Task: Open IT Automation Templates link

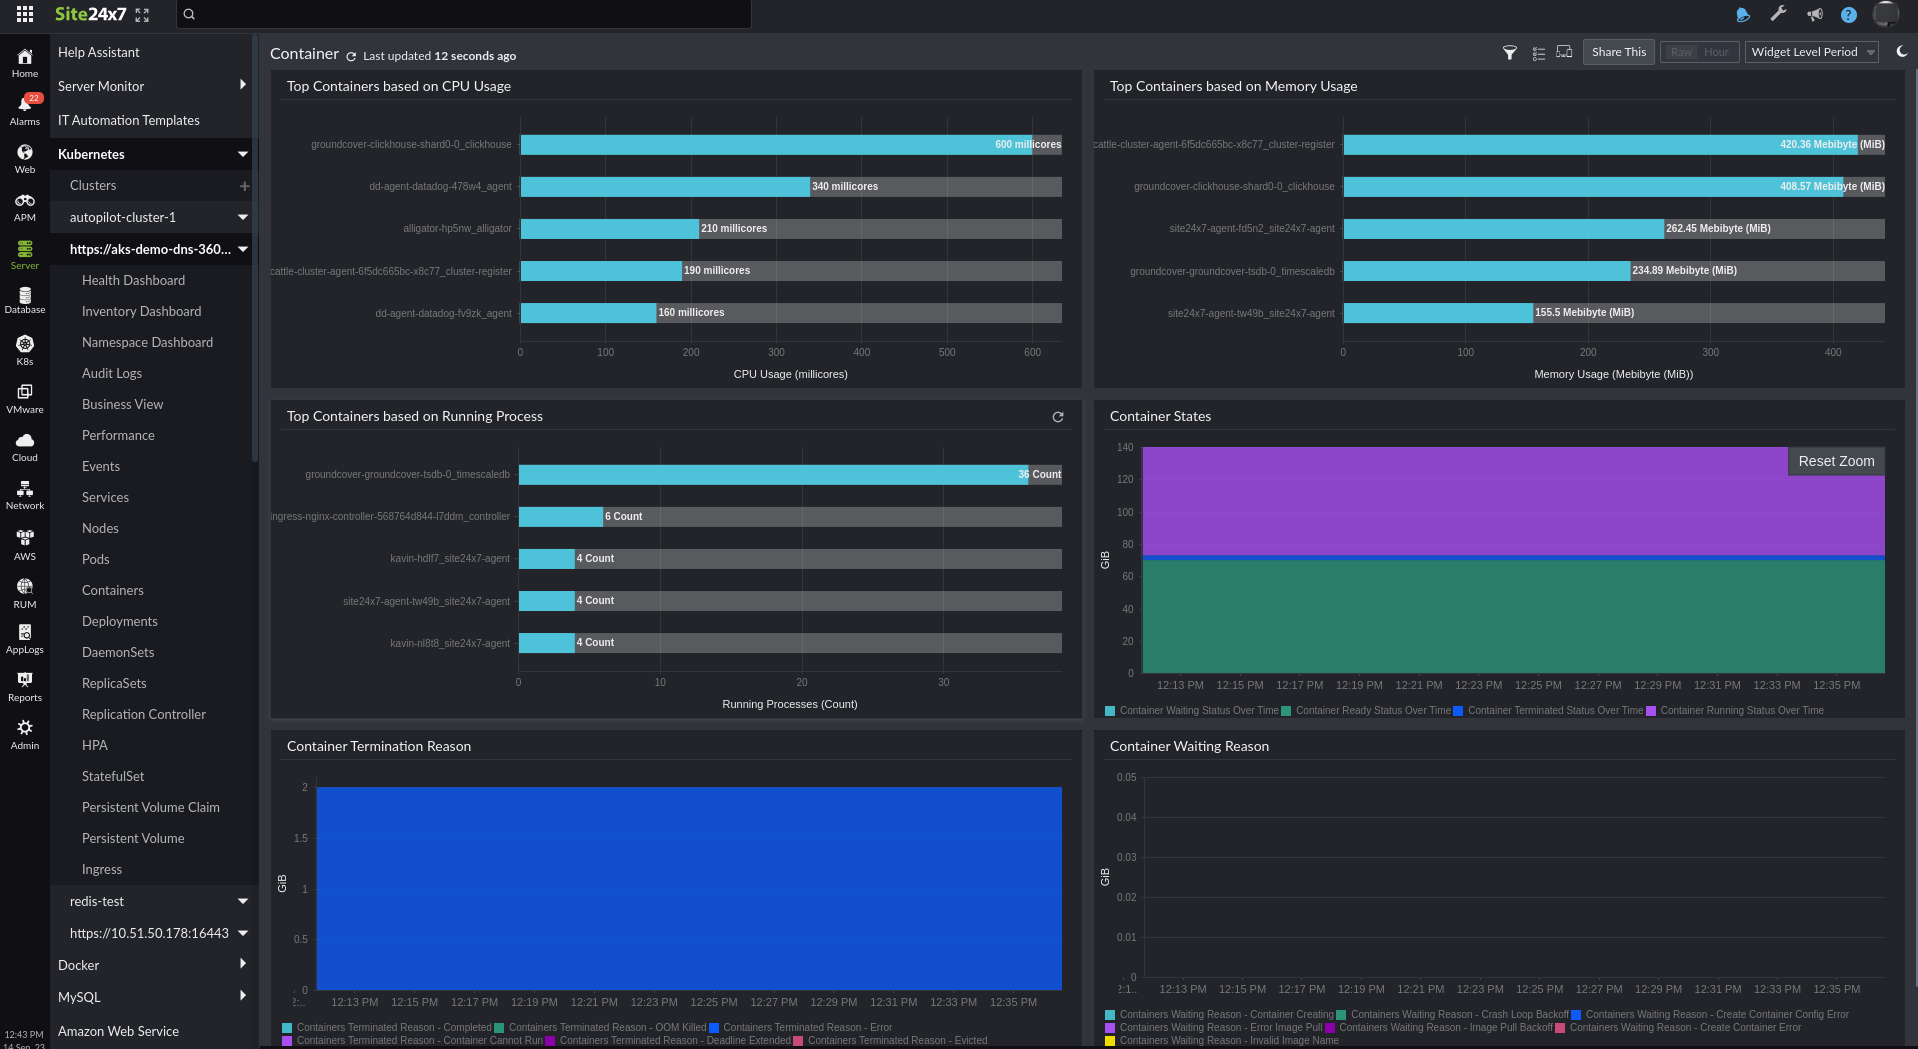Action: point(129,121)
